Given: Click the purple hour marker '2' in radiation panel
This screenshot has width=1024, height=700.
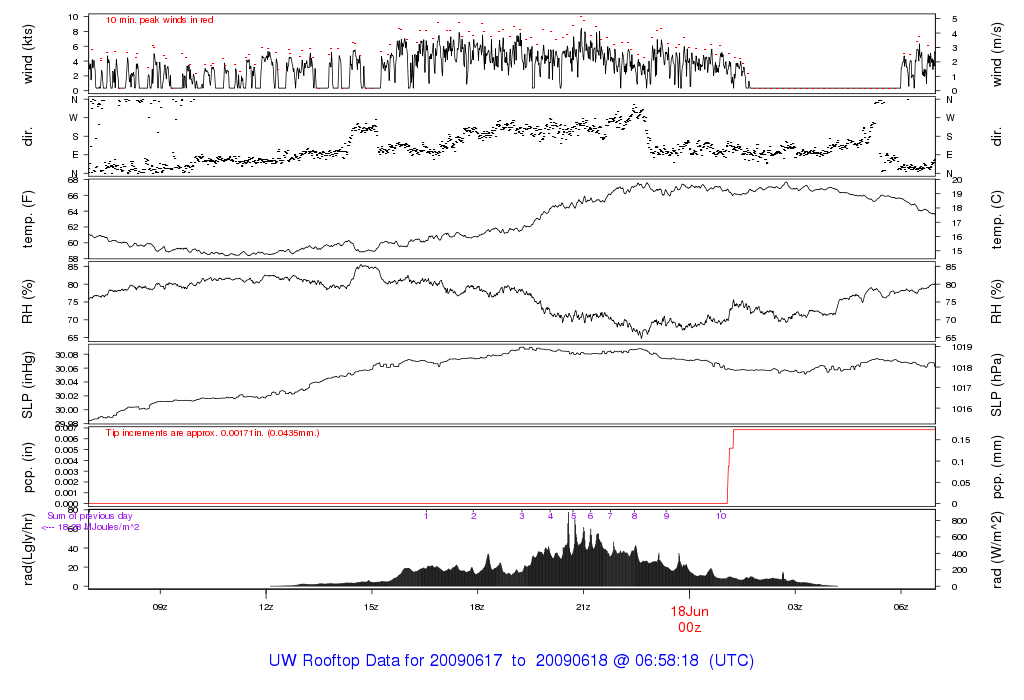Looking at the screenshot, I should (473, 516).
